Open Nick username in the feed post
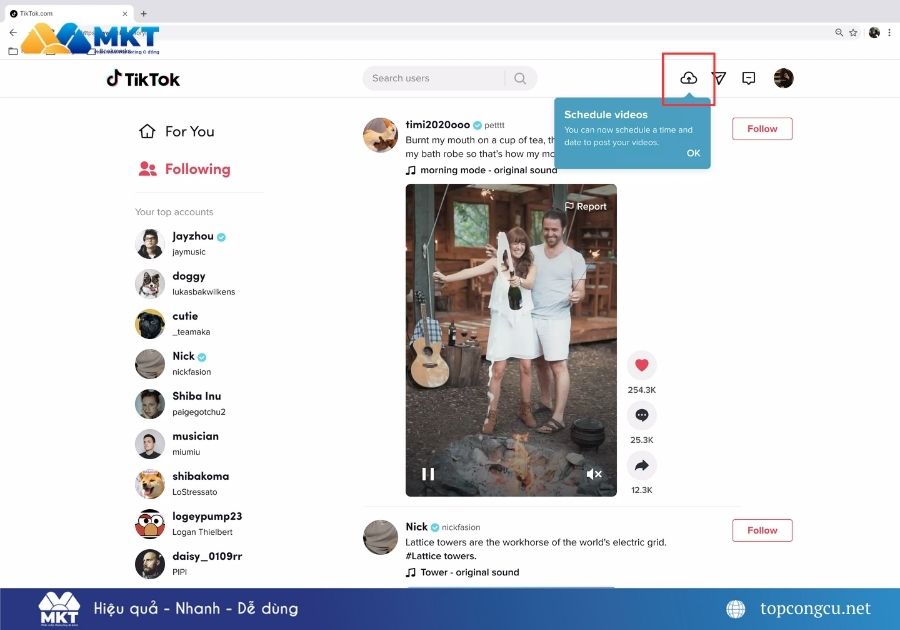Viewport: 900px width, 630px height. [416, 527]
